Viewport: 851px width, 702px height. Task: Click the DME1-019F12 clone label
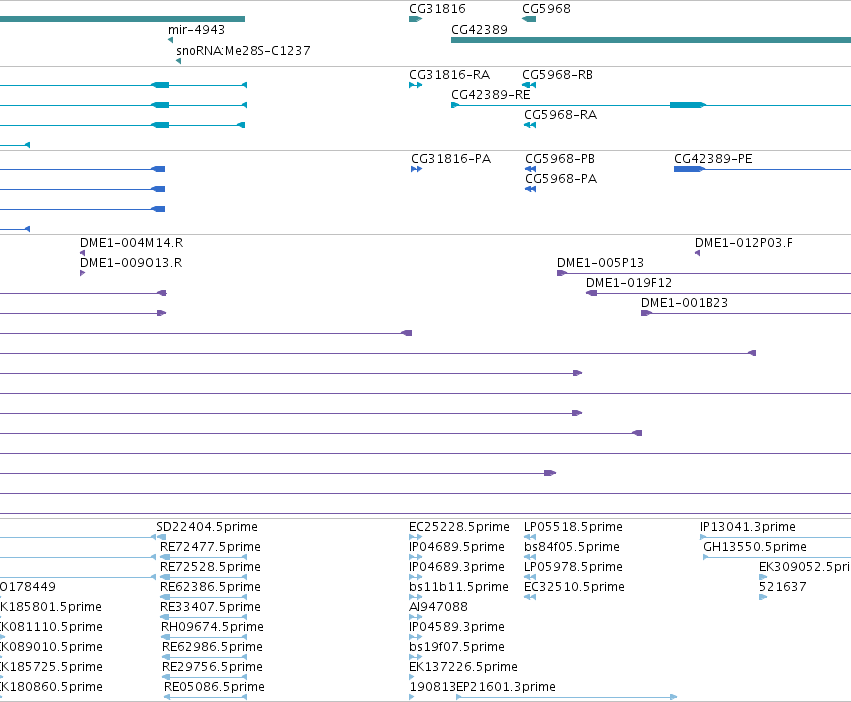pyautogui.click(x=628, y=283)
